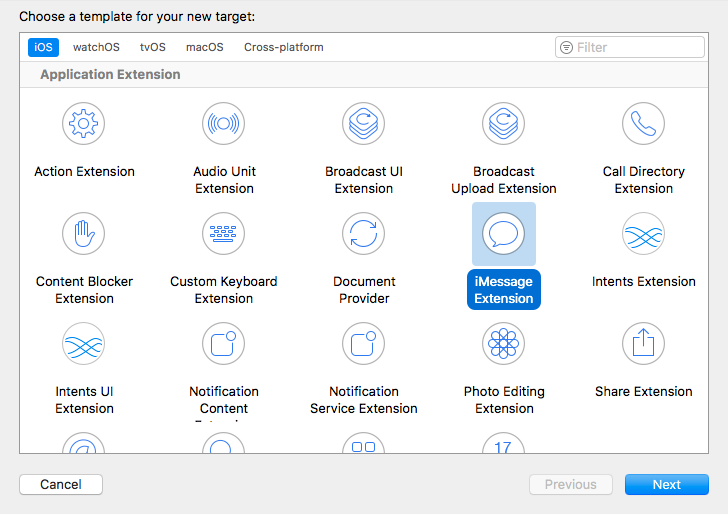This screenshot has height=514, width=728.
Task: Select Broadcast Upload Extension icon
Action: tap(504, 125)
